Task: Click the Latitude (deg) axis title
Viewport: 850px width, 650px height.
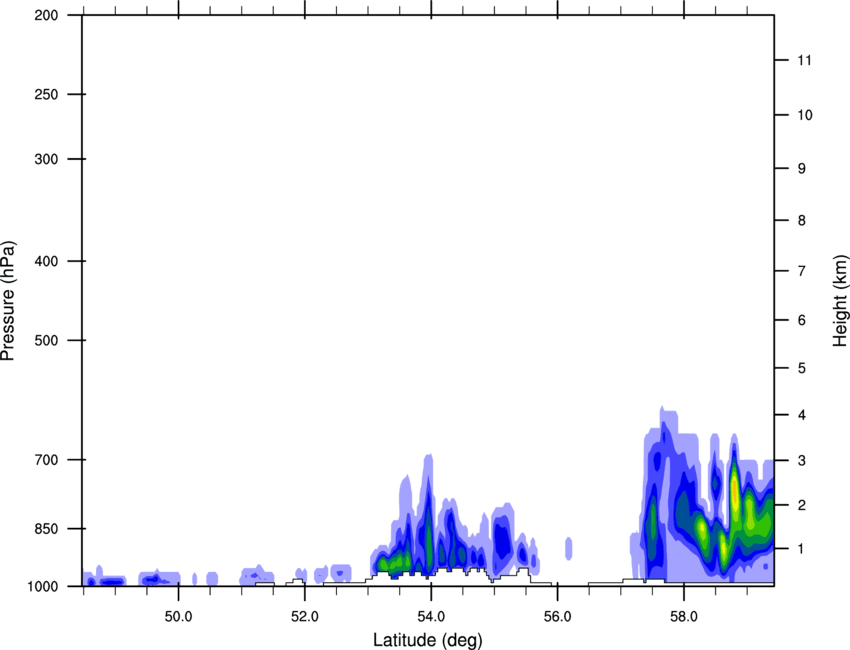Action: [428, 640]
